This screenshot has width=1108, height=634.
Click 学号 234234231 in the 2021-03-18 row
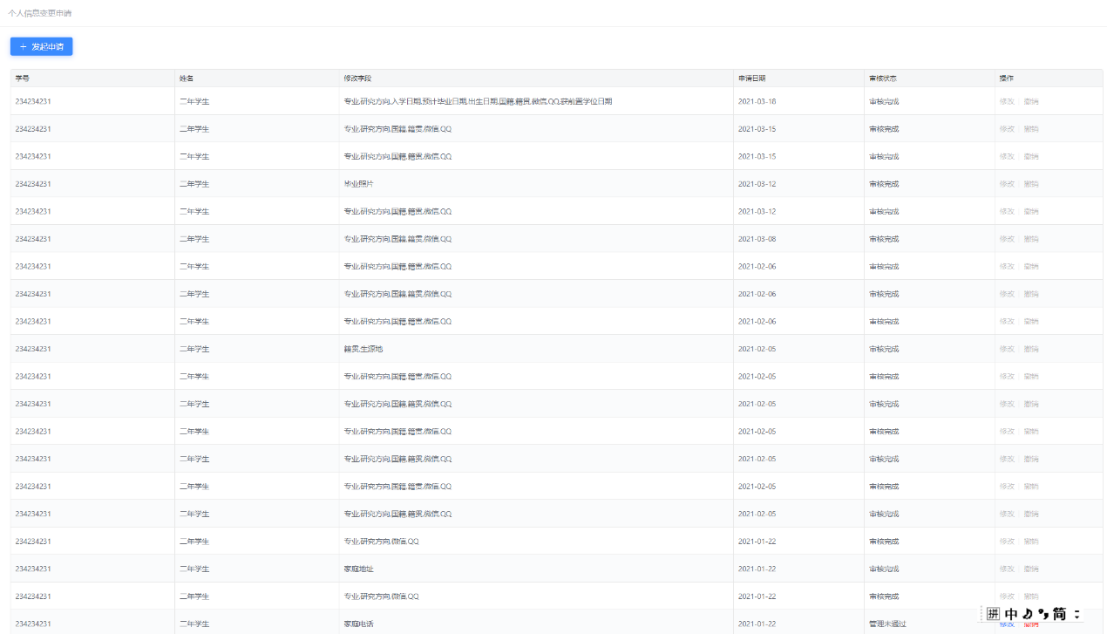[x=33, y=102]
